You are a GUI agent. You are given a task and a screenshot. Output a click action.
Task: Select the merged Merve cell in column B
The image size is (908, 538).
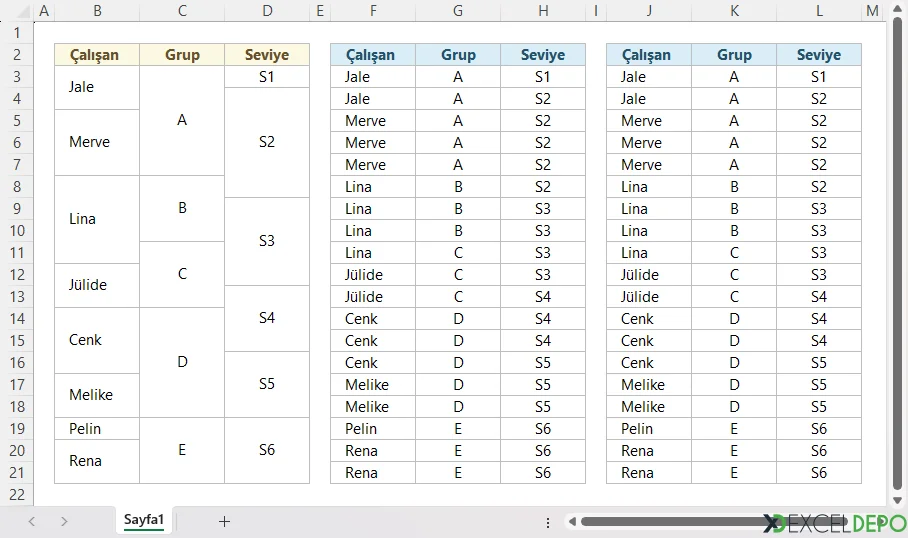97,142
